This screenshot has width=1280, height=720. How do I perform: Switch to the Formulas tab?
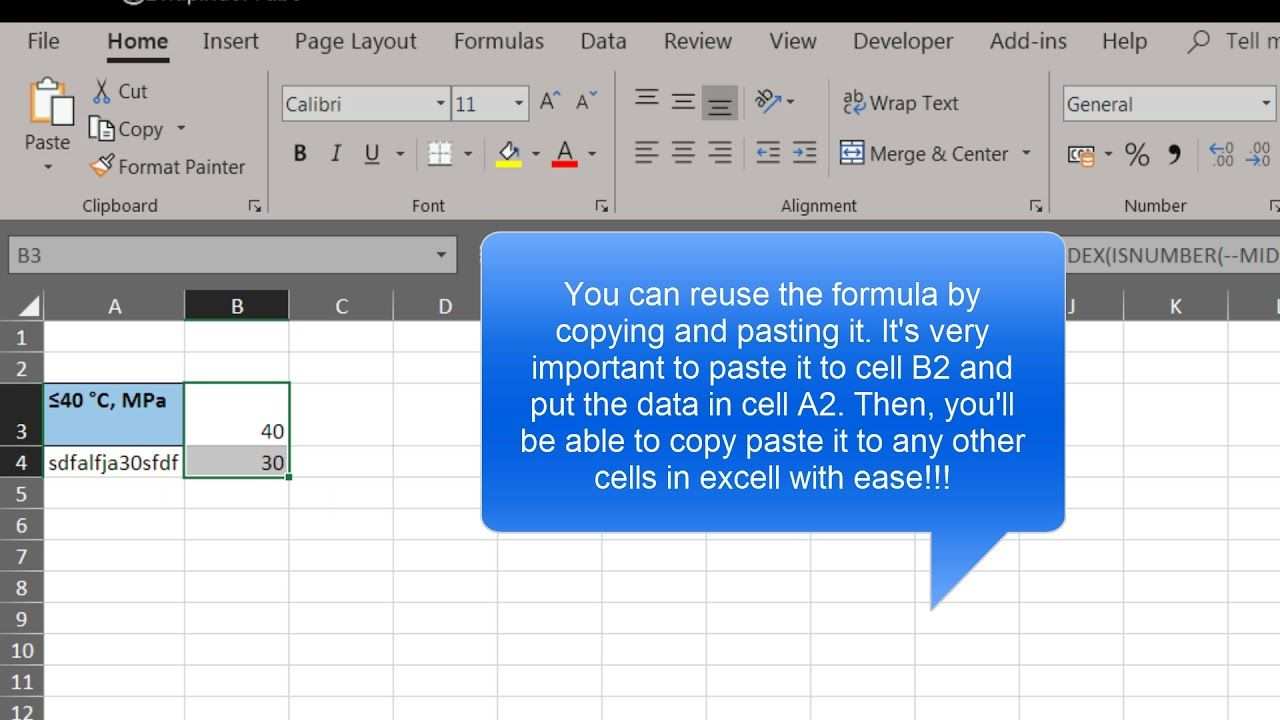point(498,41)
